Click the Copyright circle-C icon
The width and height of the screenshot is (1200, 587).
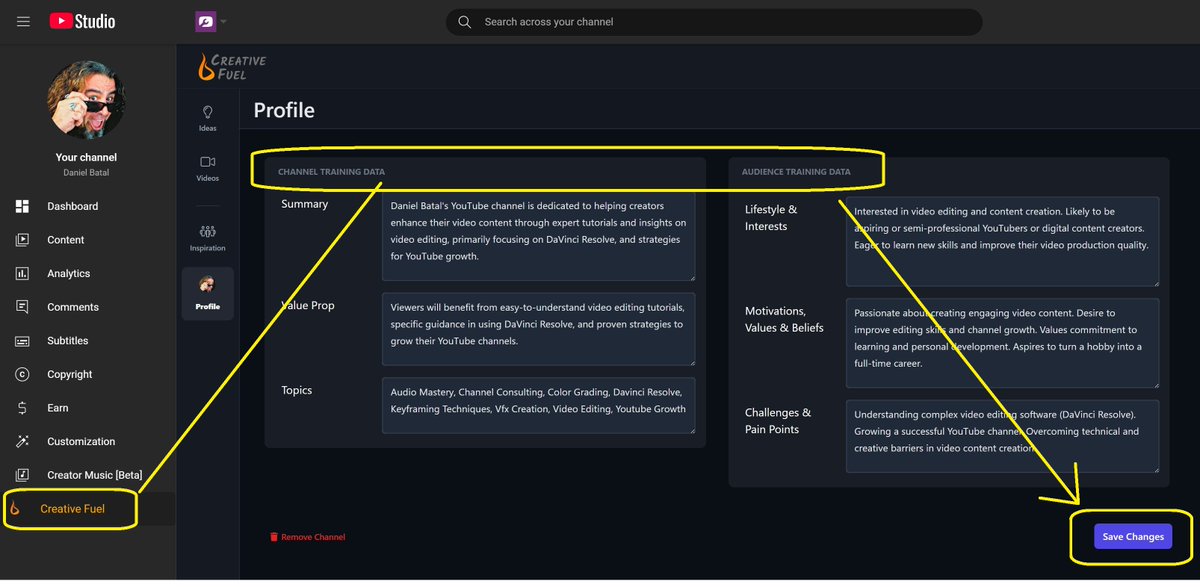22,374
